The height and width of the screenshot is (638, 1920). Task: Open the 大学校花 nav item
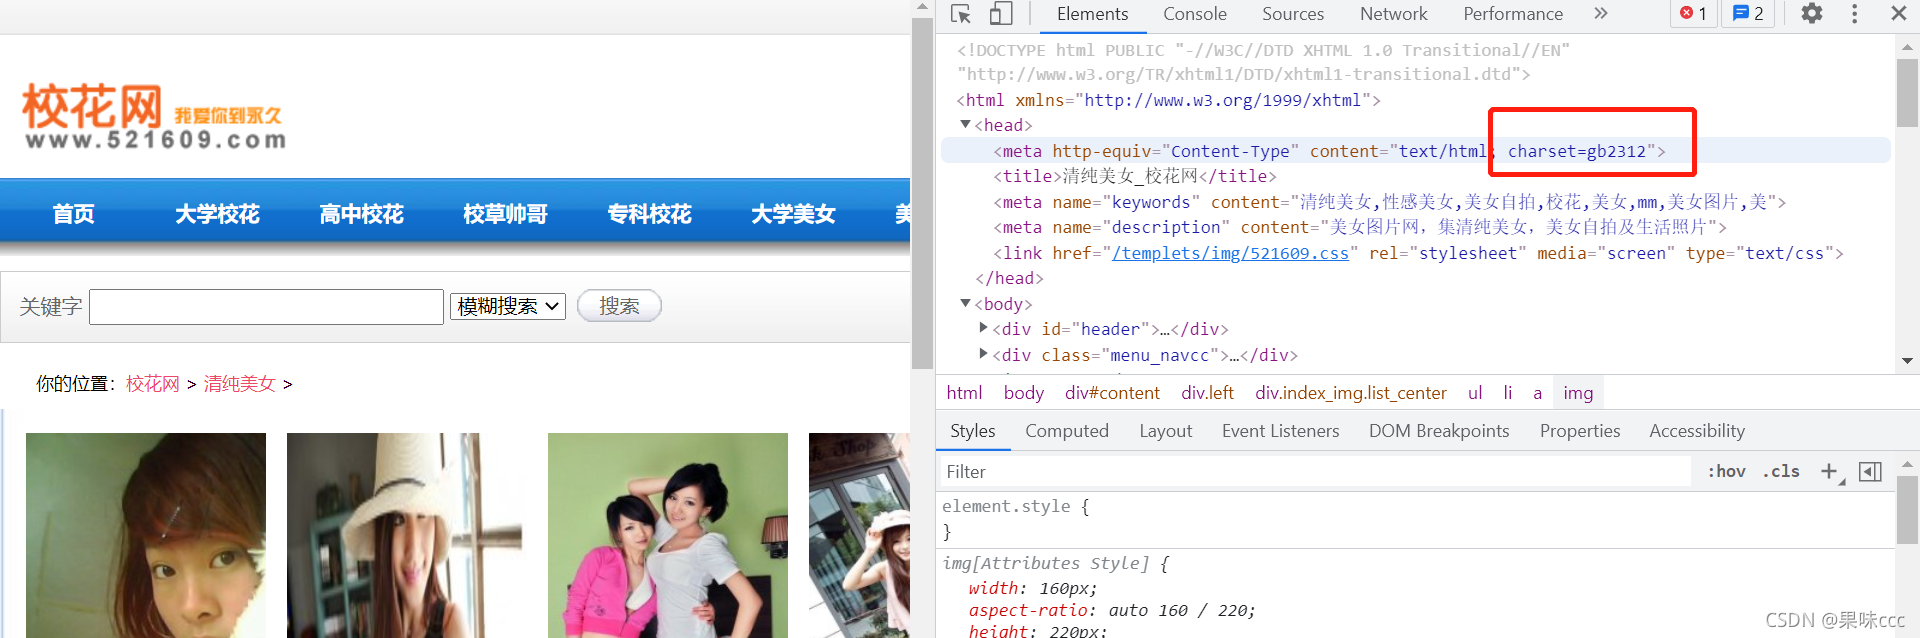[x=217, y=214]
